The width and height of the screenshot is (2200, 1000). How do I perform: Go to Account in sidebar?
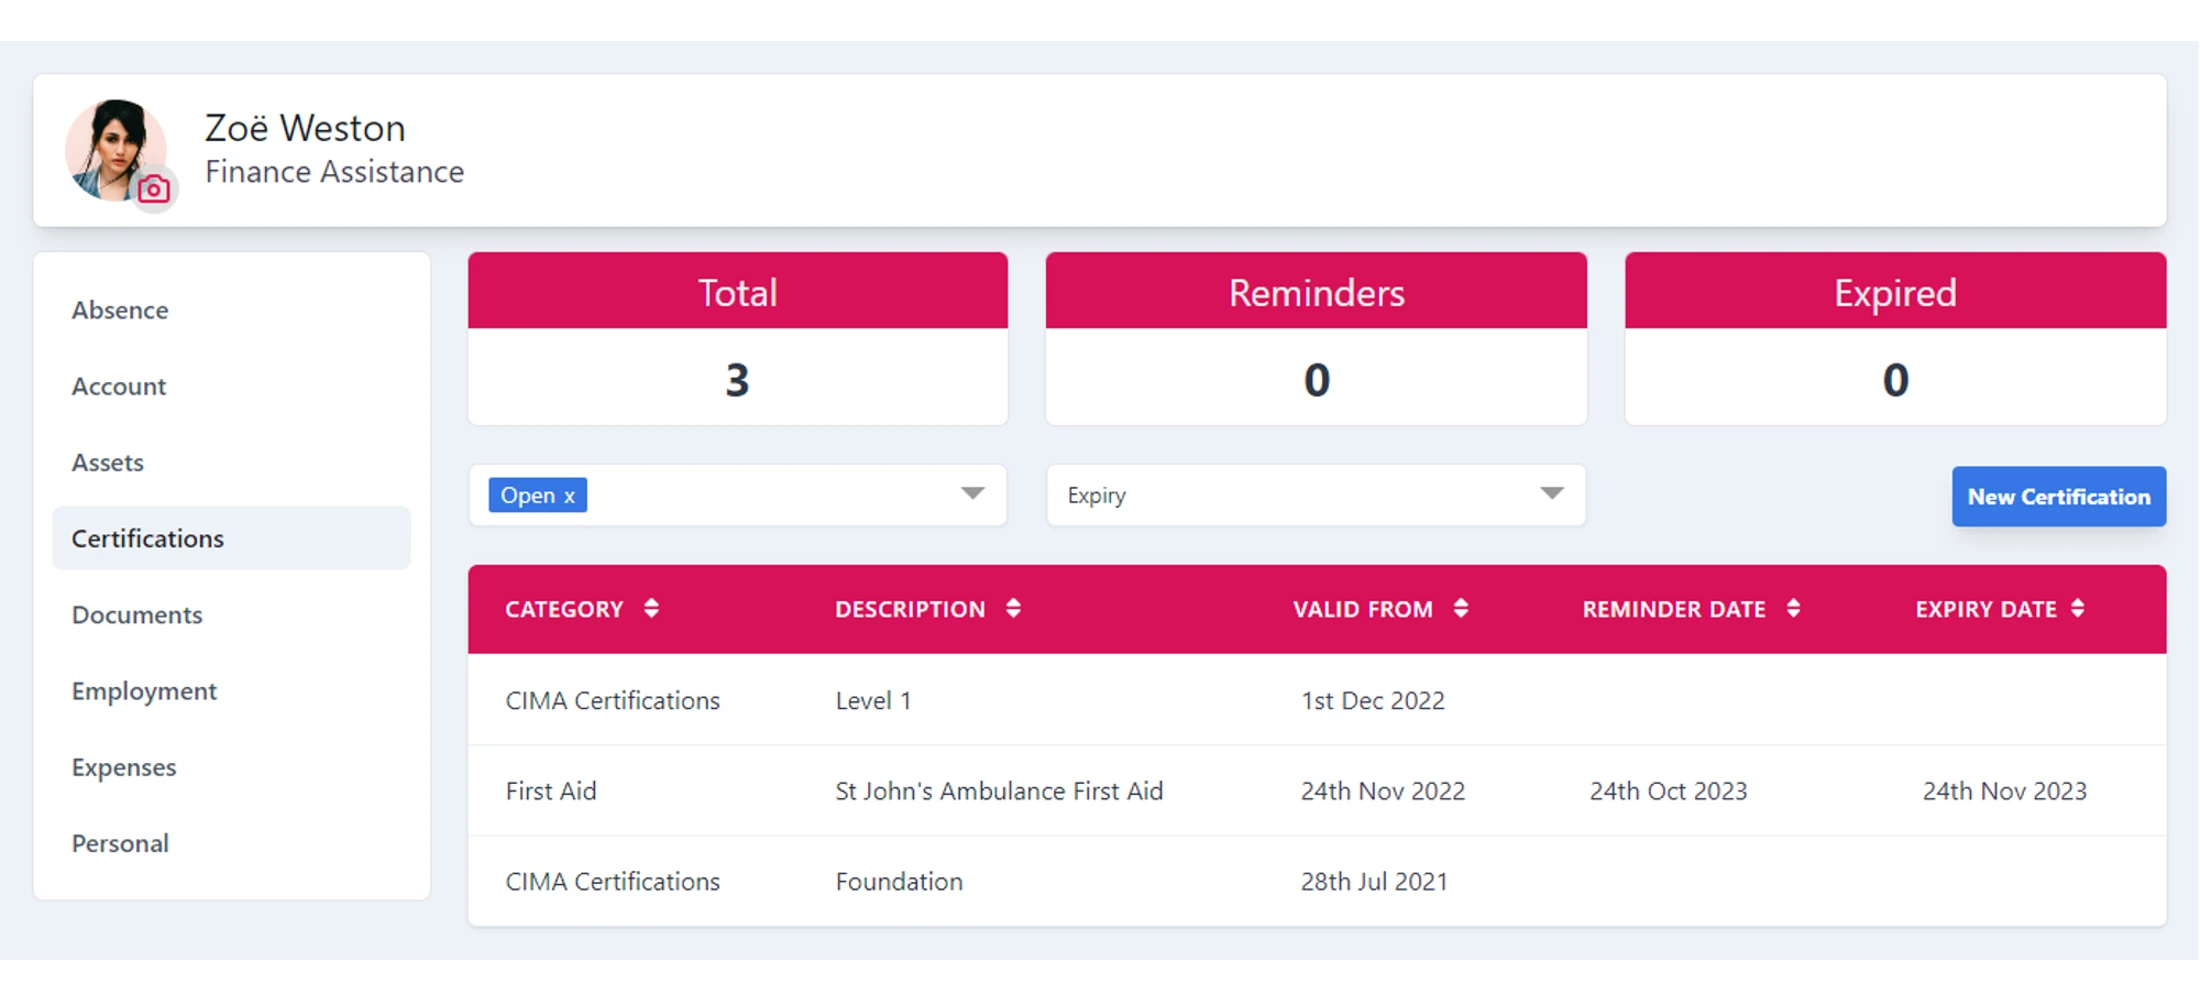point(119,386)
